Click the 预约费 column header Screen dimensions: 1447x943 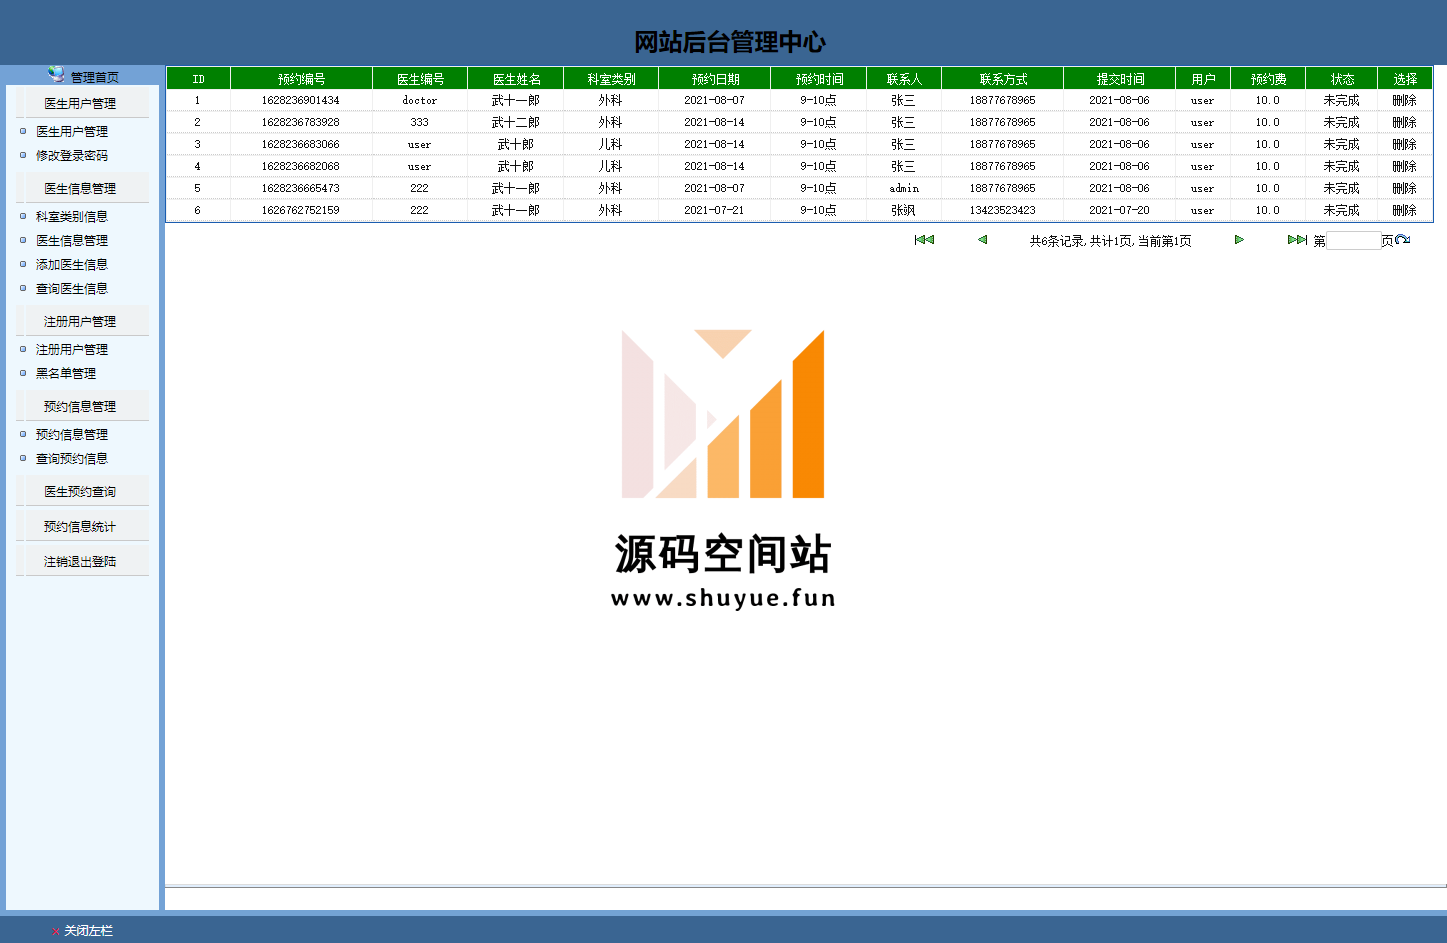tap(1268, 78)
